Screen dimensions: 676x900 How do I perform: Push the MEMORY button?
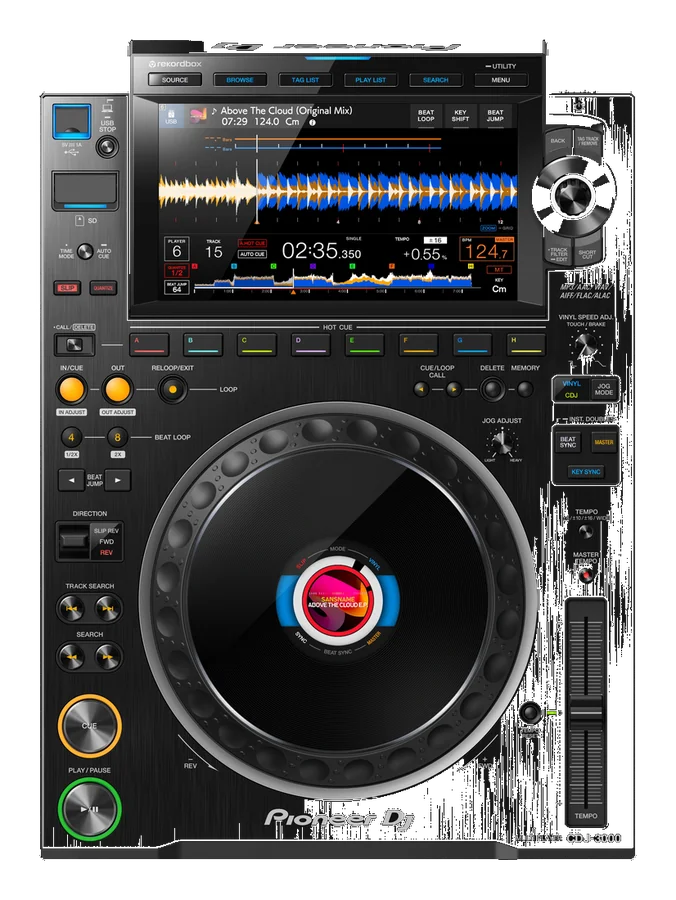tap(525, 390)
